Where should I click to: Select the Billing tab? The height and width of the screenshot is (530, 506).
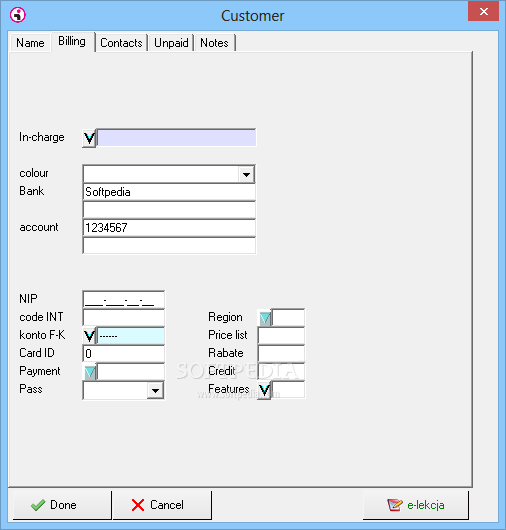point(72,41)
